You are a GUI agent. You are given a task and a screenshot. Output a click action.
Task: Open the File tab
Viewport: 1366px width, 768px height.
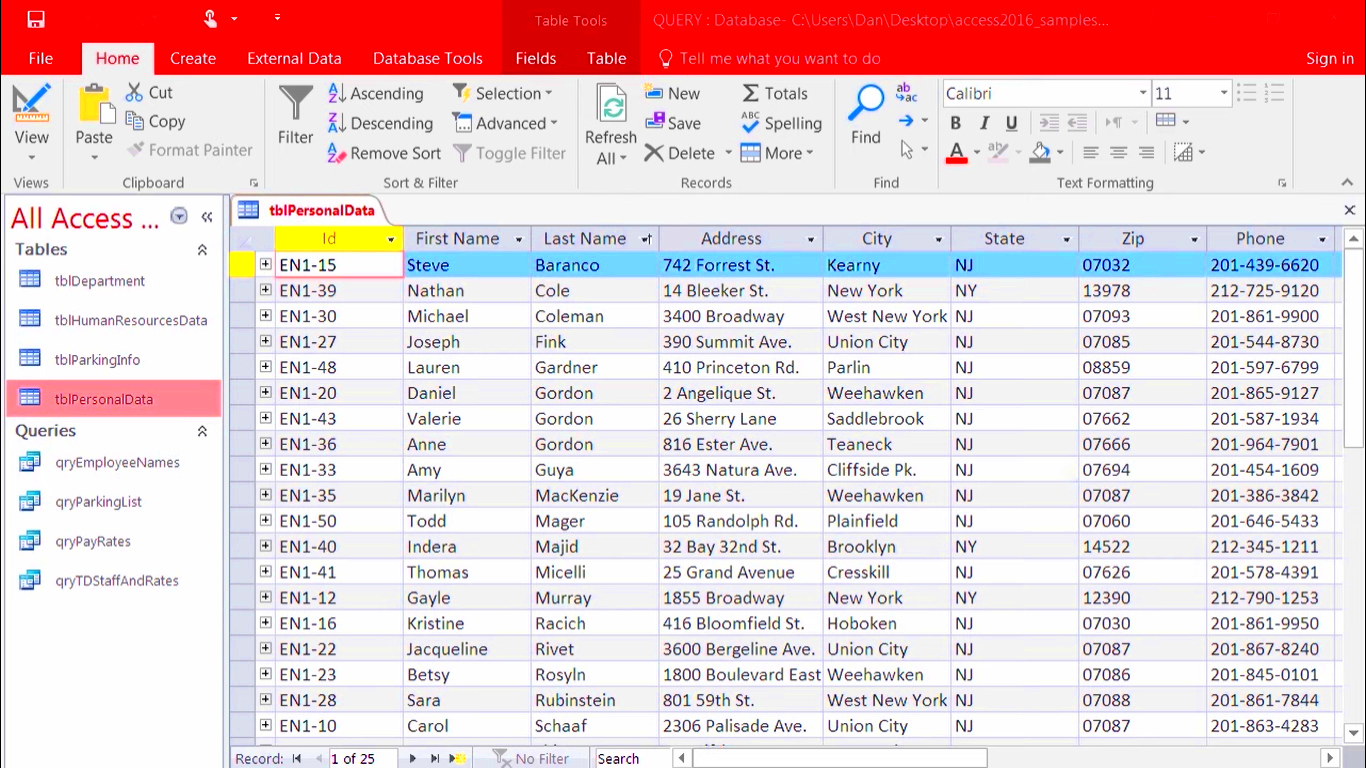tap(41, 58)
